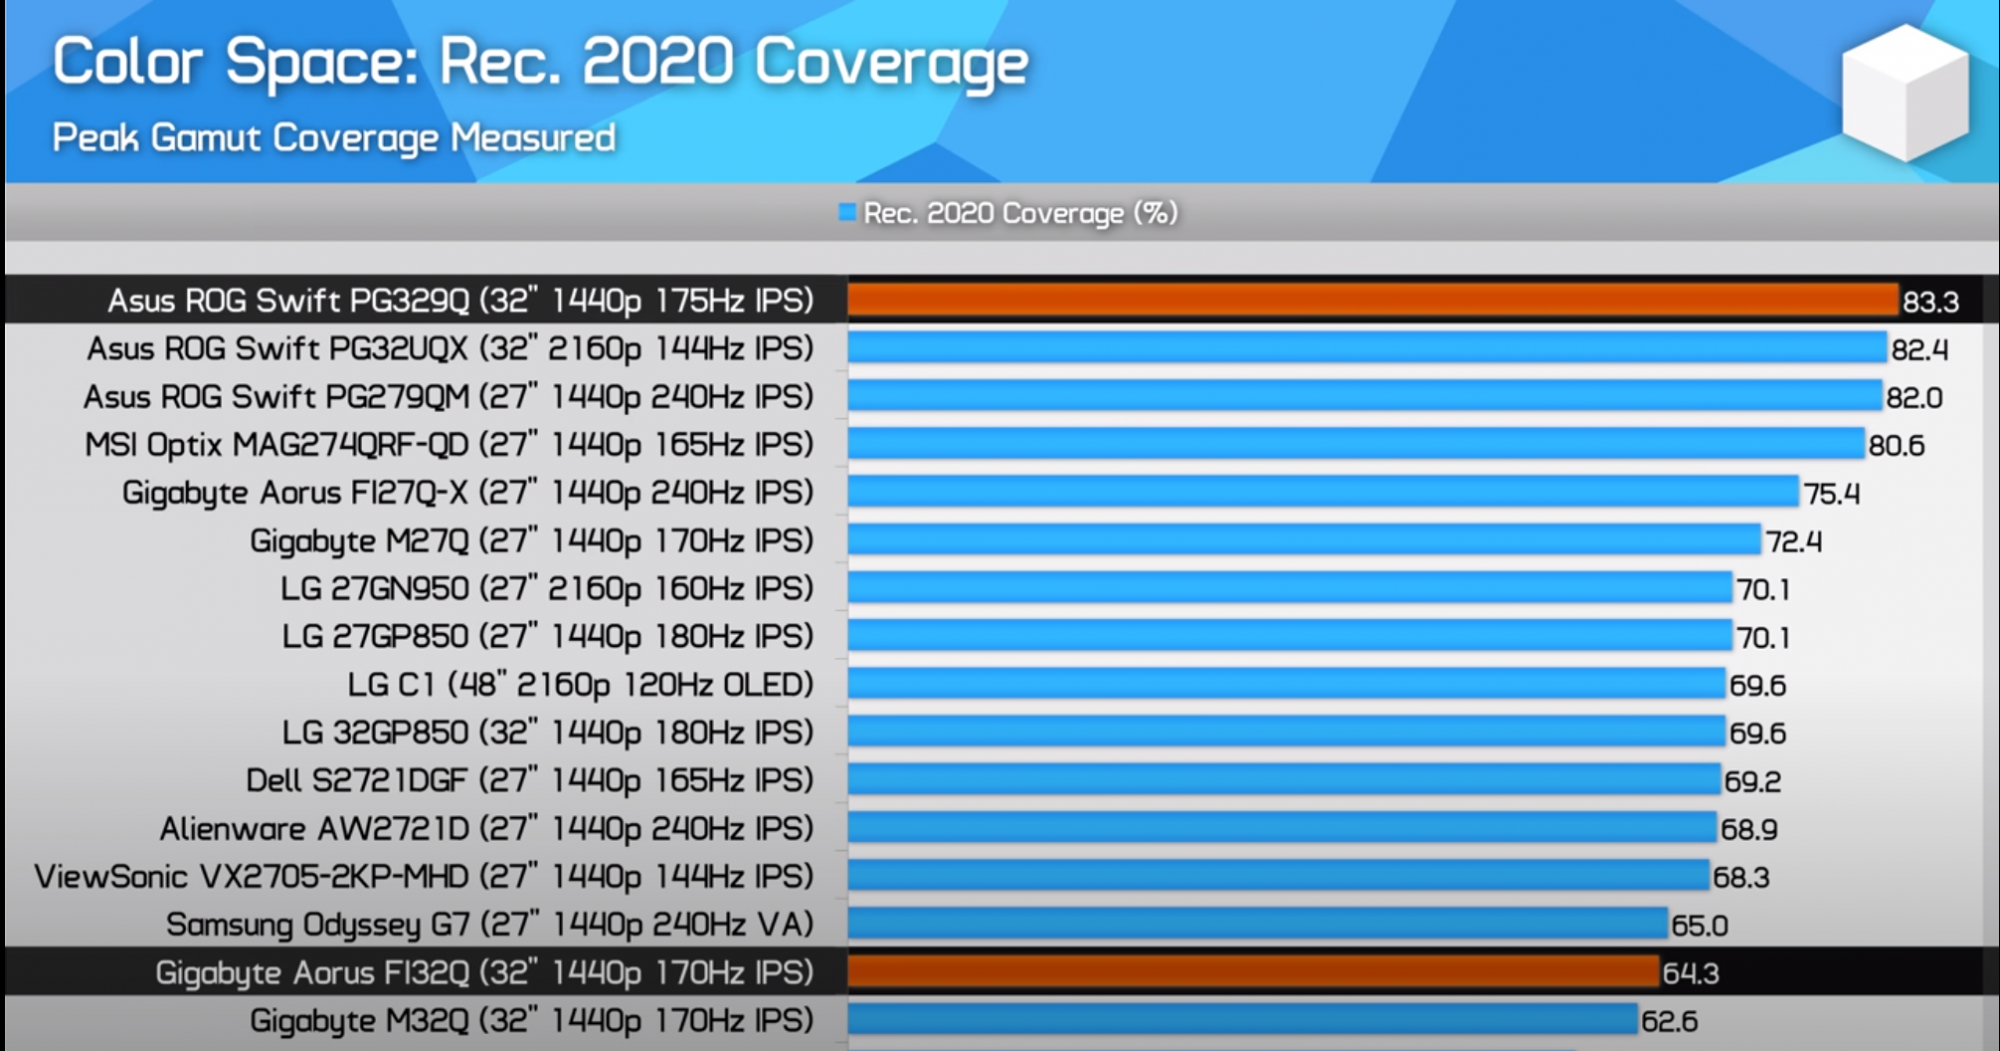Click the subtitle "Peak Gamut Coverage Measured"
This screenshot has width=2000, height=1051.
tap(334, 138)
